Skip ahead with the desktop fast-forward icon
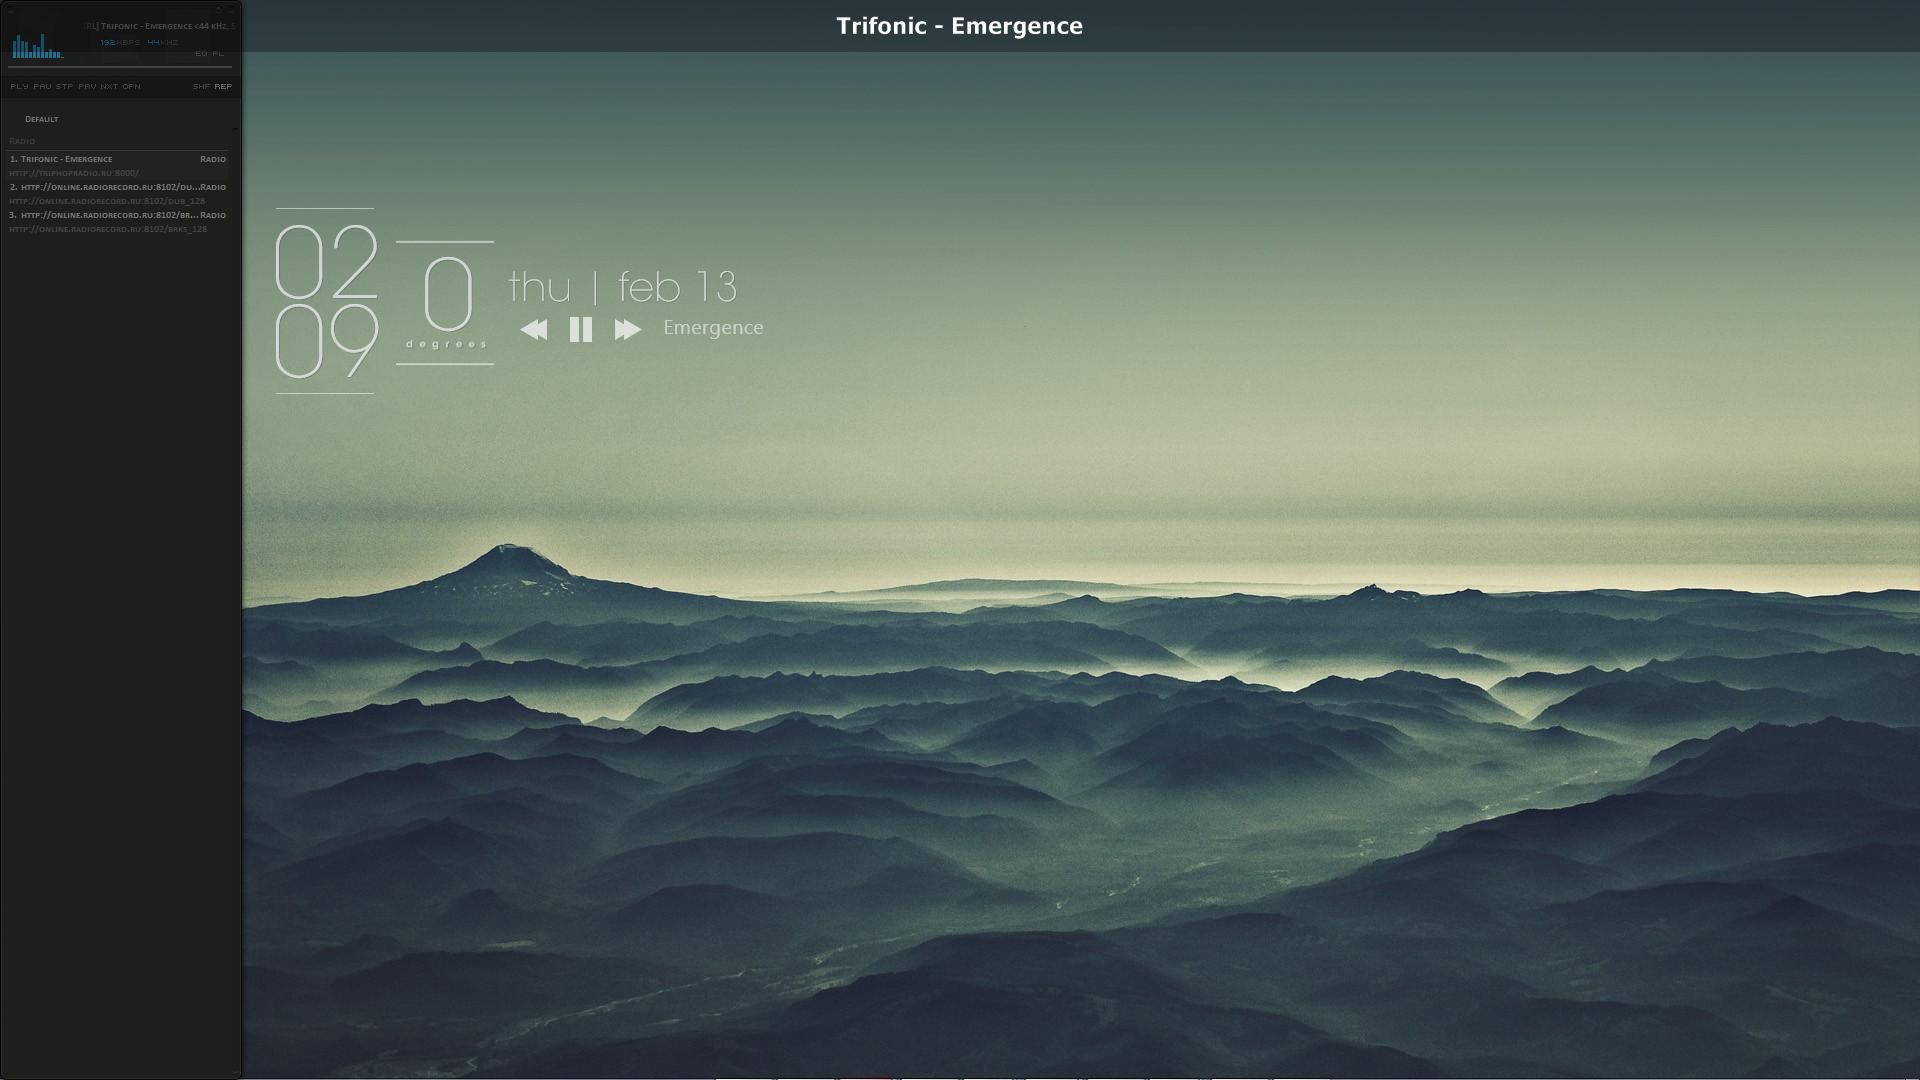This screenshot has width=1920, height=1080. click(627, 330)
